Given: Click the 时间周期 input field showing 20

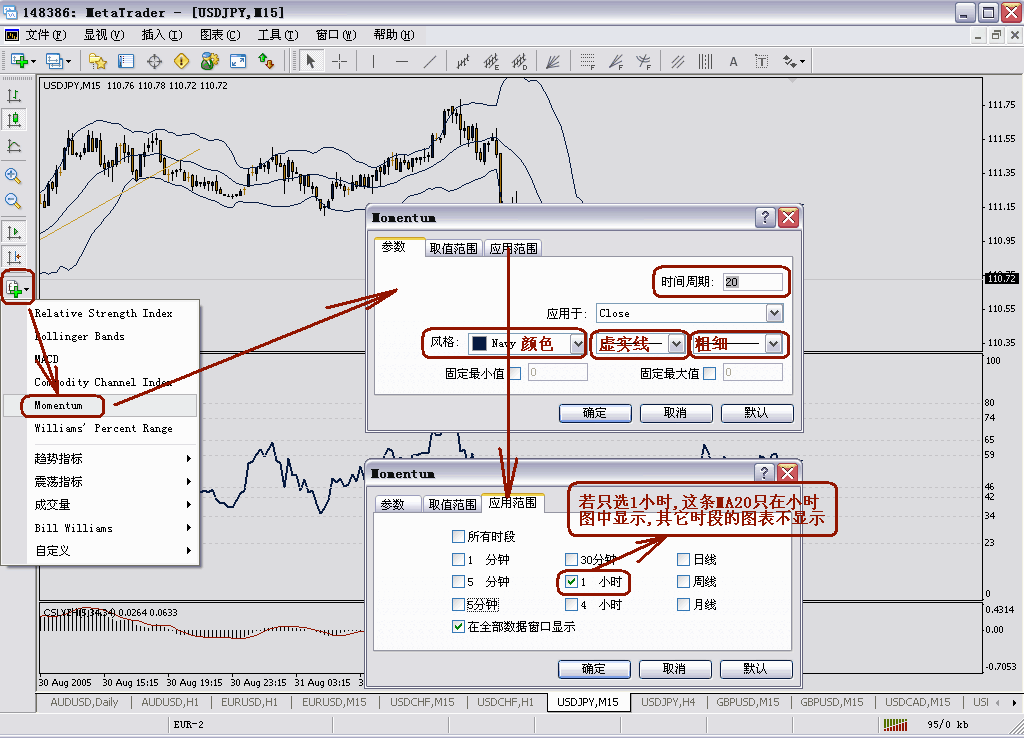Looking at the screenshot, I should pos(752,282).
